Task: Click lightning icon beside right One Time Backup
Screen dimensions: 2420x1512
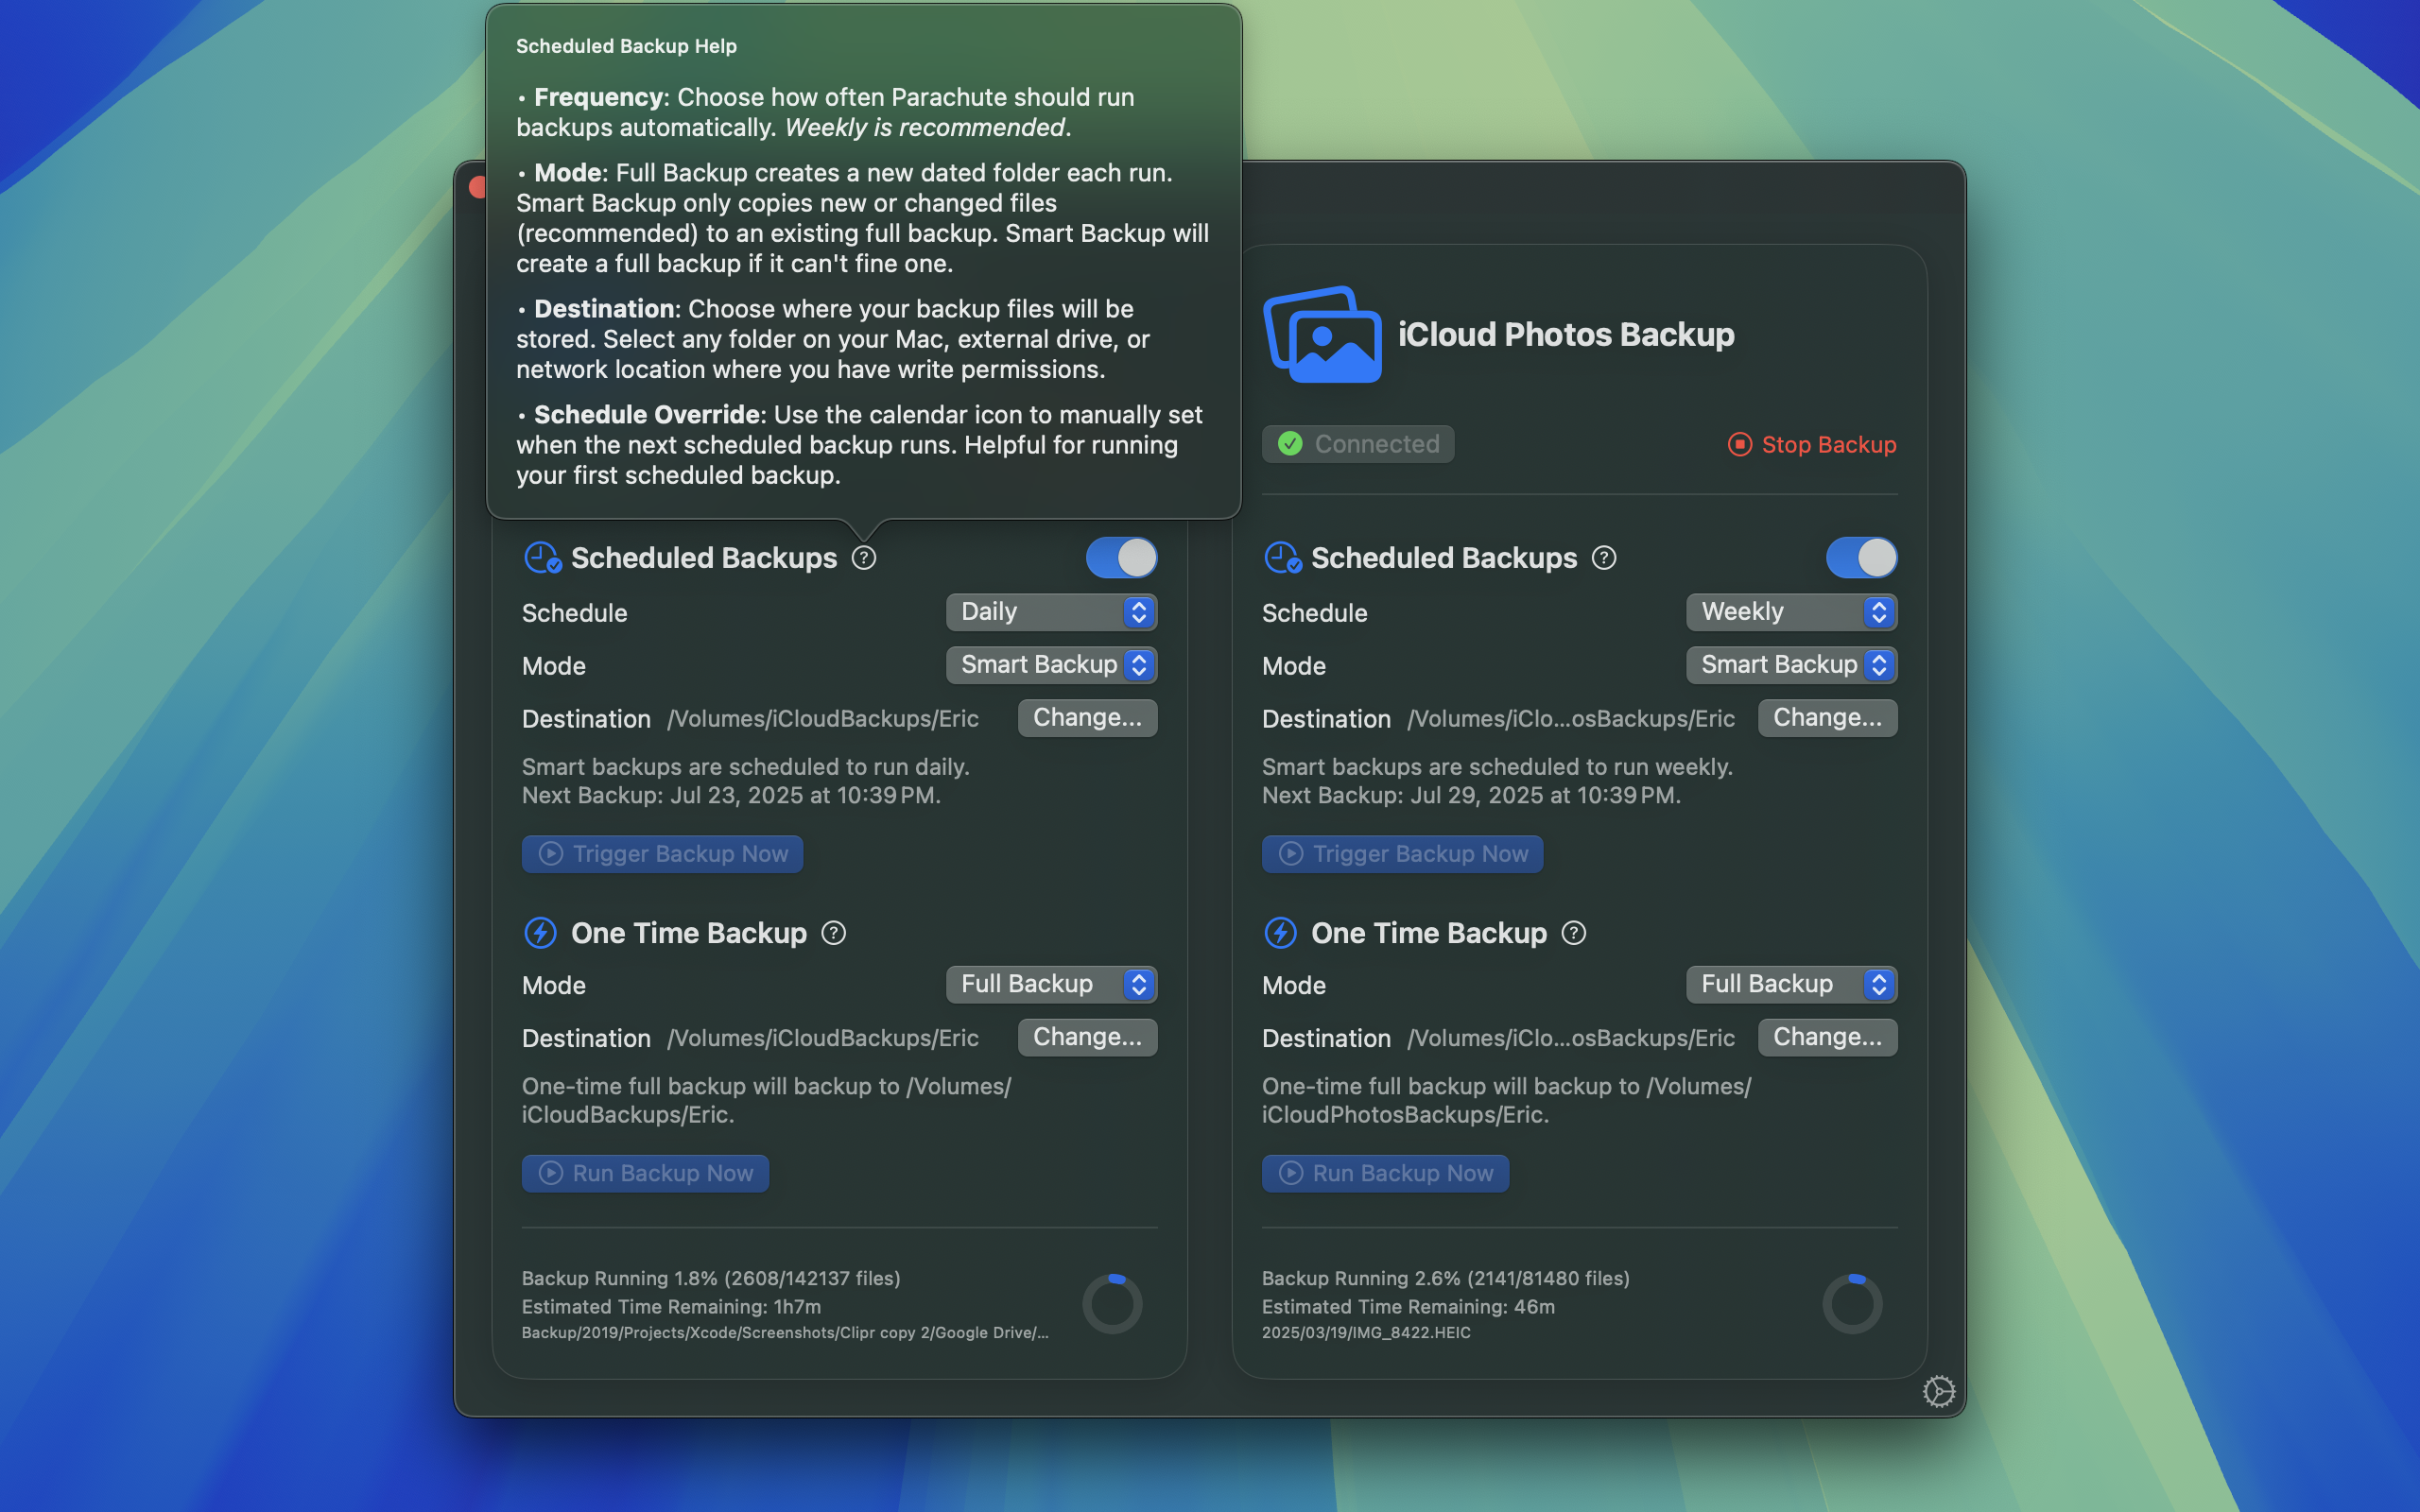Action: 1280,933
